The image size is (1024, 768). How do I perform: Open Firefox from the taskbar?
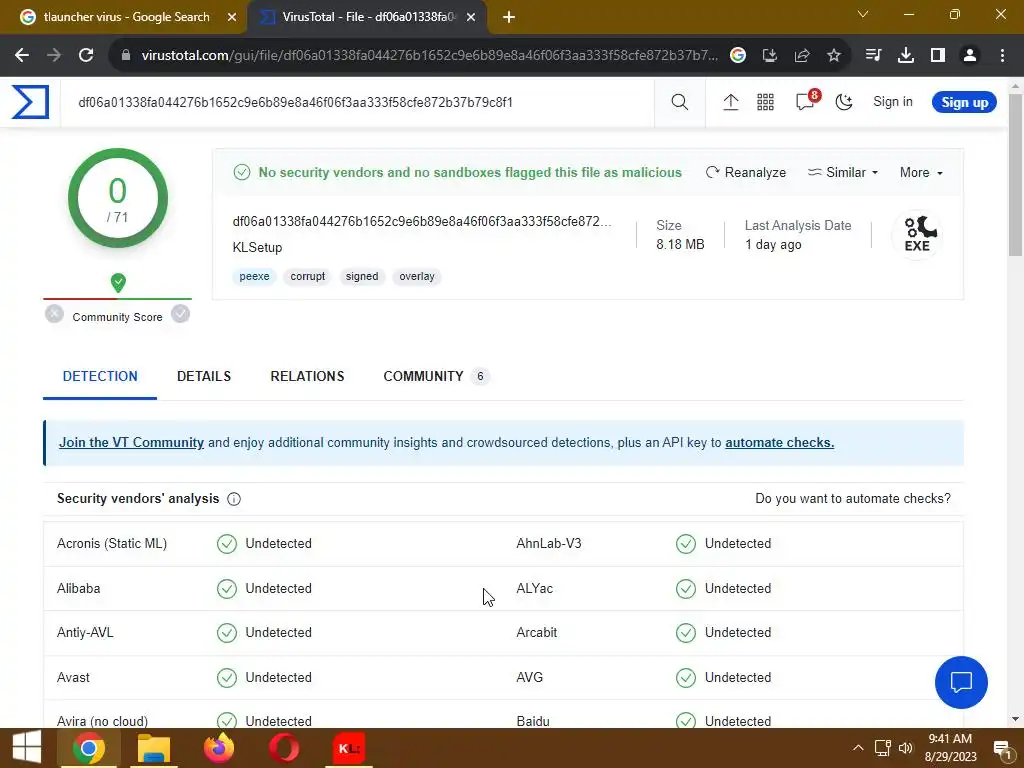pyautogui.click(x=219, y=748)
